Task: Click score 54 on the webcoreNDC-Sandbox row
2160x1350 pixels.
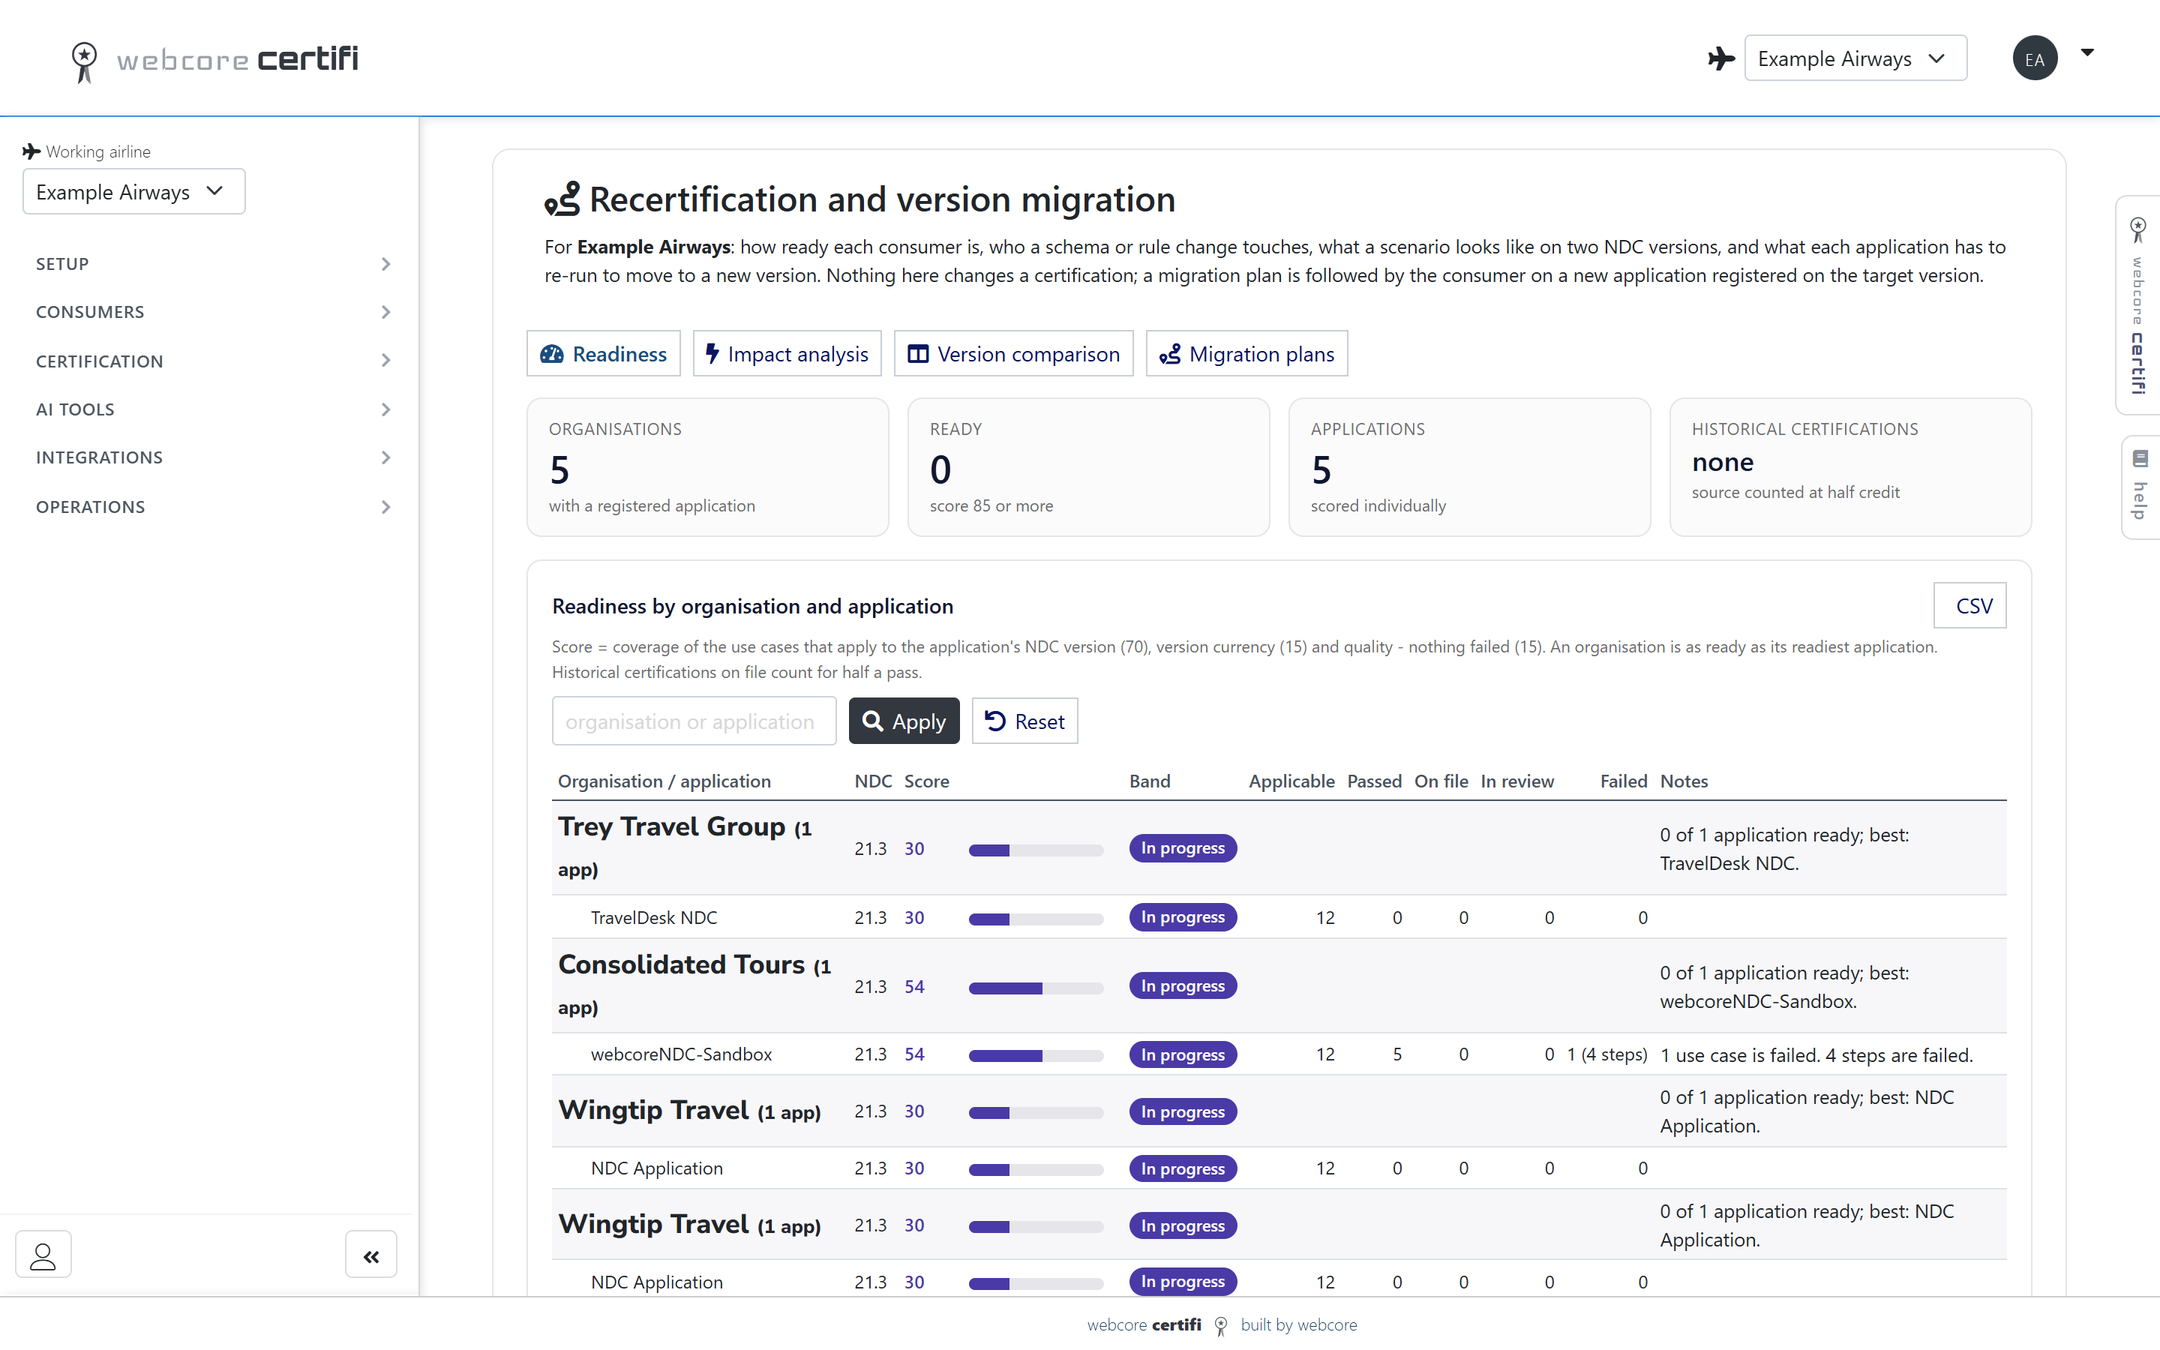Action: 914,1054
